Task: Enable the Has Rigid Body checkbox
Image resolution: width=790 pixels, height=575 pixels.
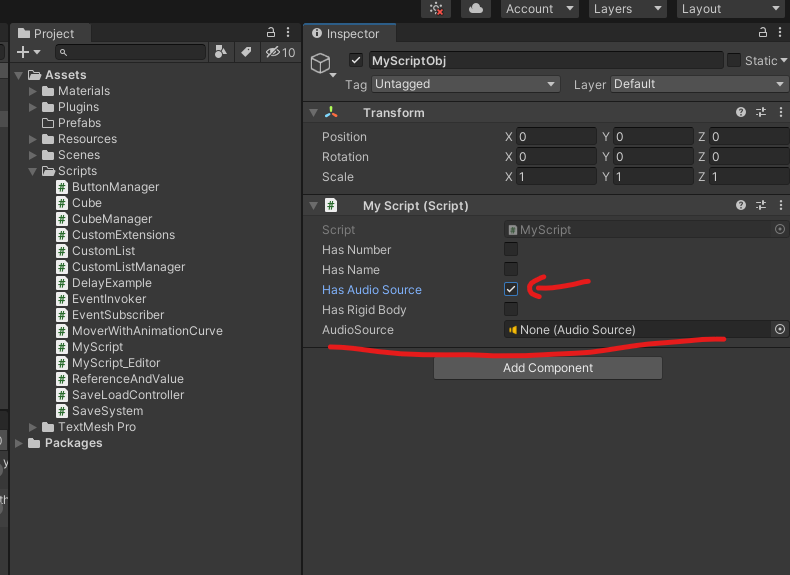Action: [x=511, y=309]
